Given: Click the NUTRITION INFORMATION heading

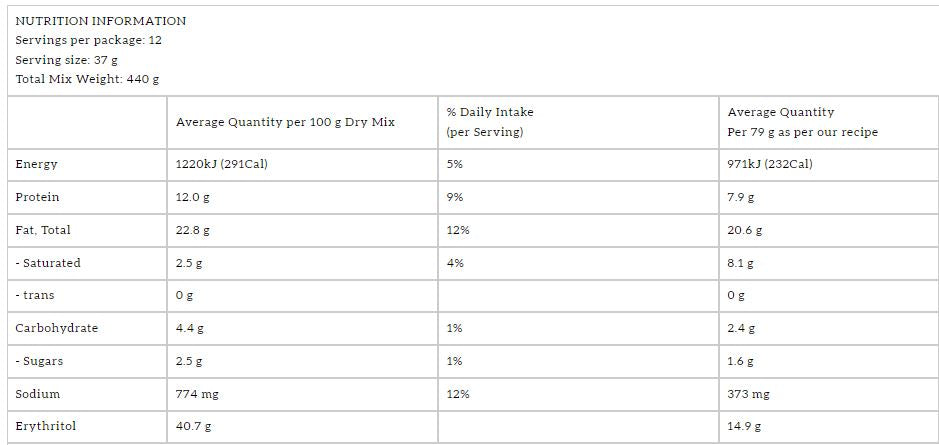Looking at the screenshot, I should 101,21.
